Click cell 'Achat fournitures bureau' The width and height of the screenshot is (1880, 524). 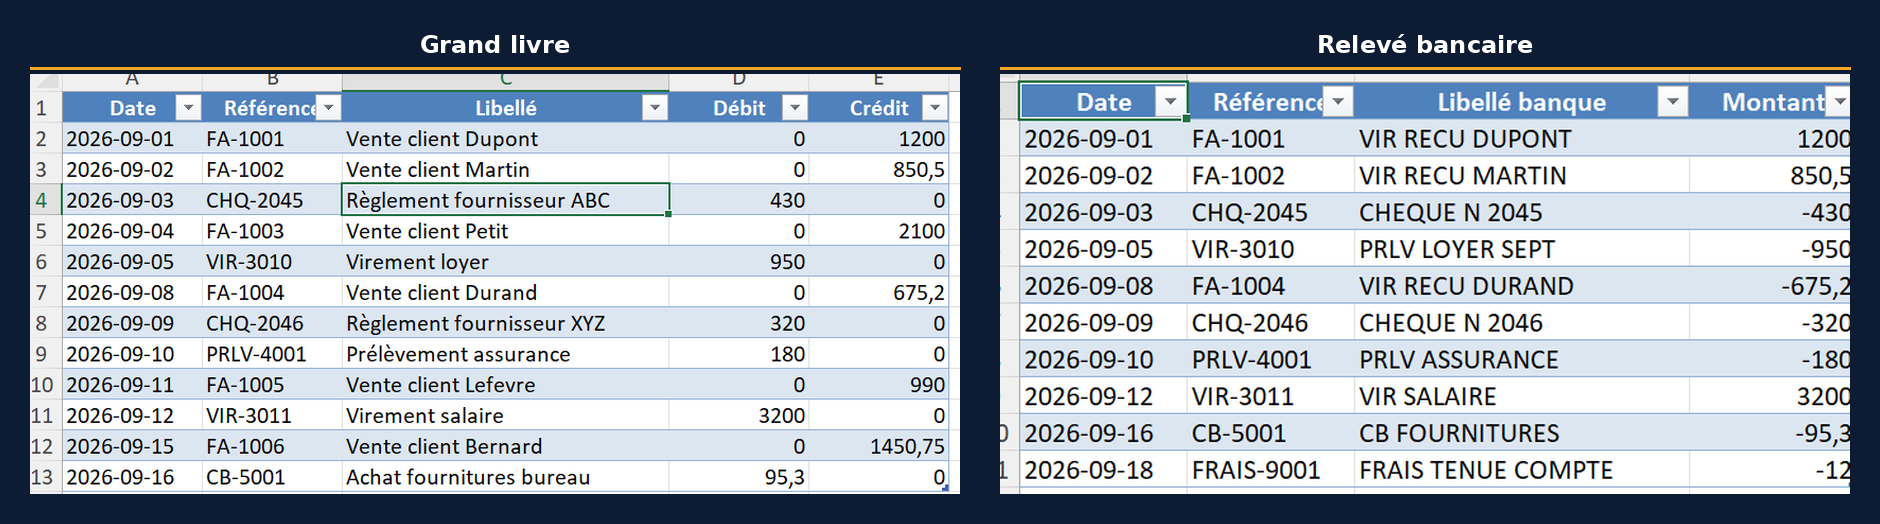(x=505, y=477)
